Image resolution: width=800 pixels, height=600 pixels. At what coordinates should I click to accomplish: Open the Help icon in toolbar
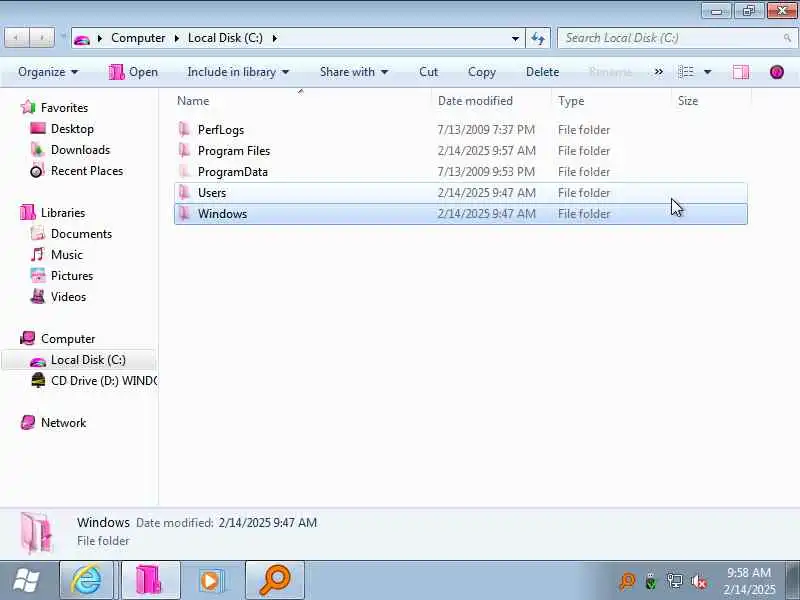[x=777, y=72]
